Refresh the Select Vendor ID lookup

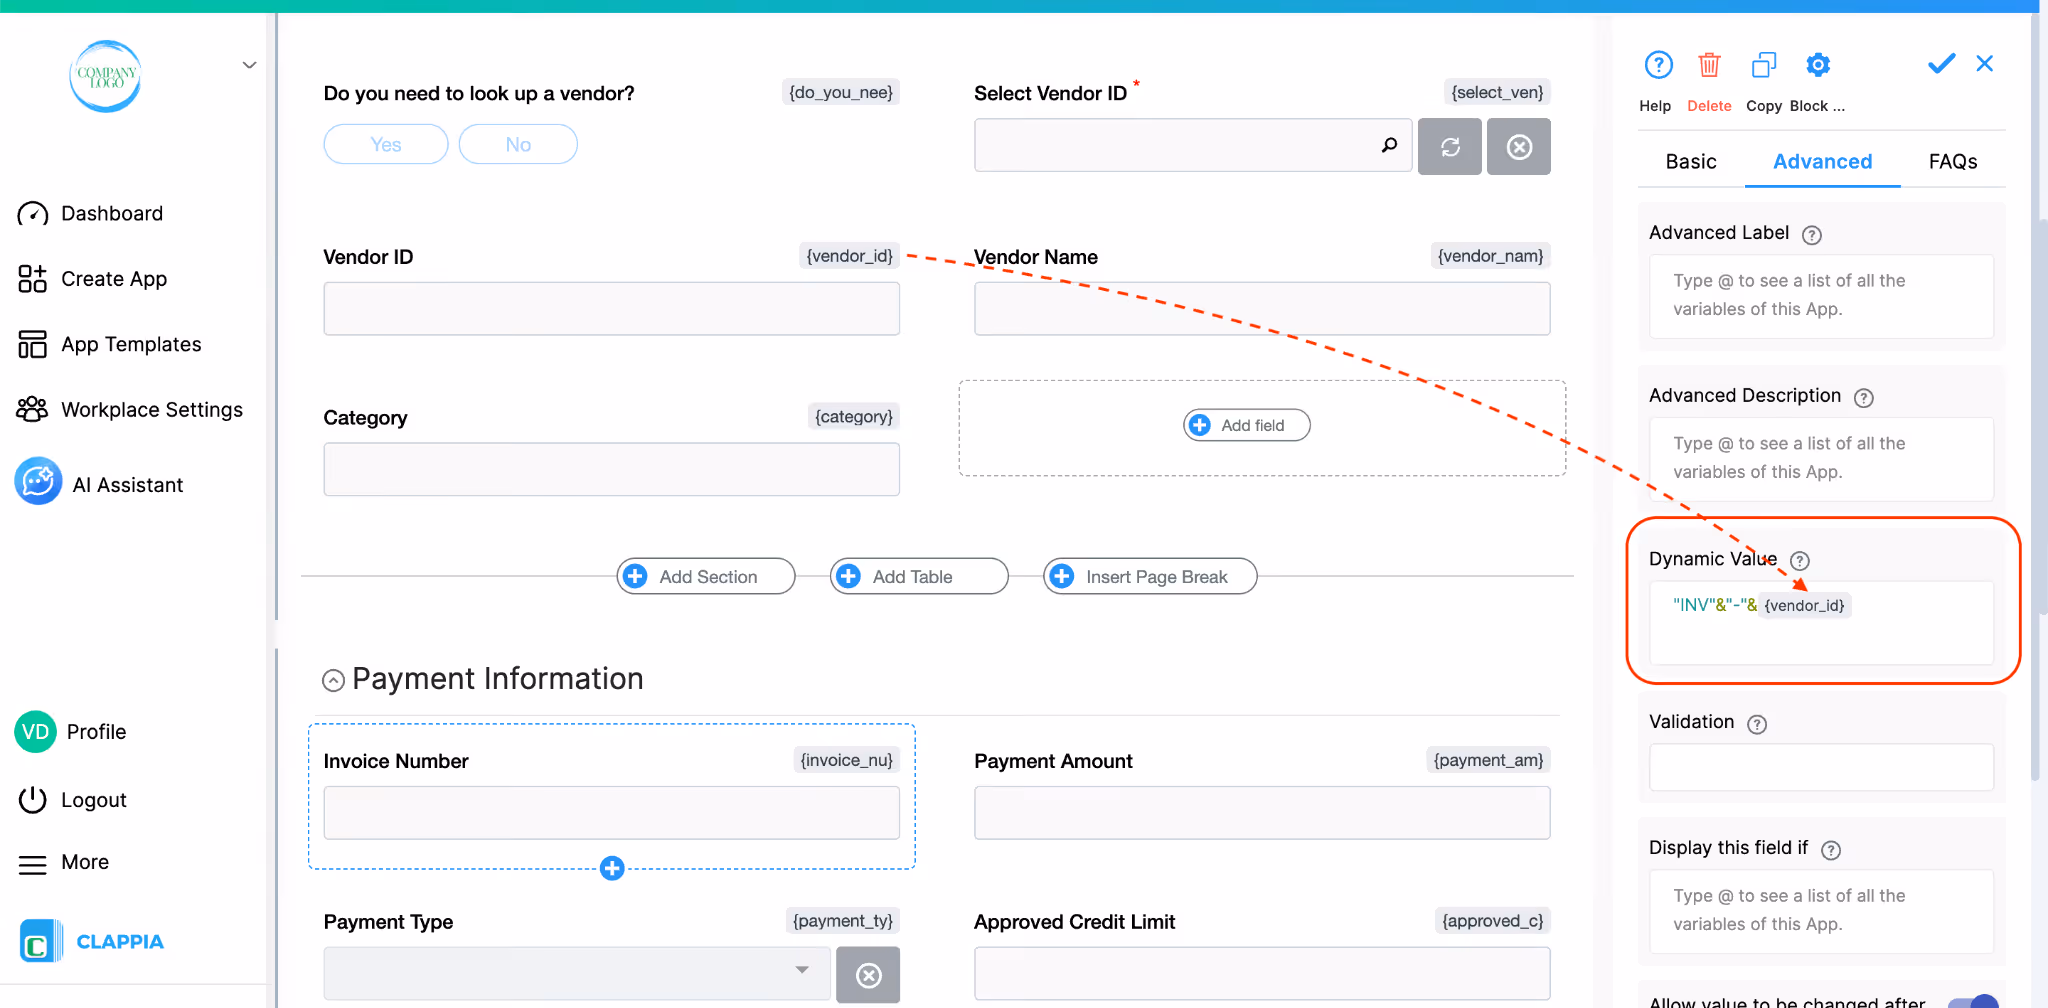(1450, 147)
